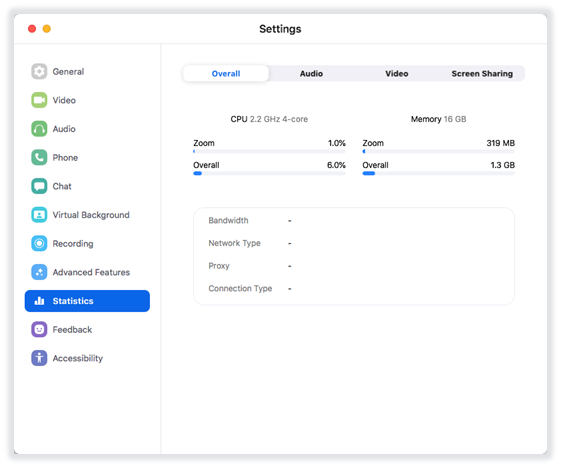This screenshot has height=468, width=561.
Task: Click 'Overall' label under Memory
Action: 375,165
